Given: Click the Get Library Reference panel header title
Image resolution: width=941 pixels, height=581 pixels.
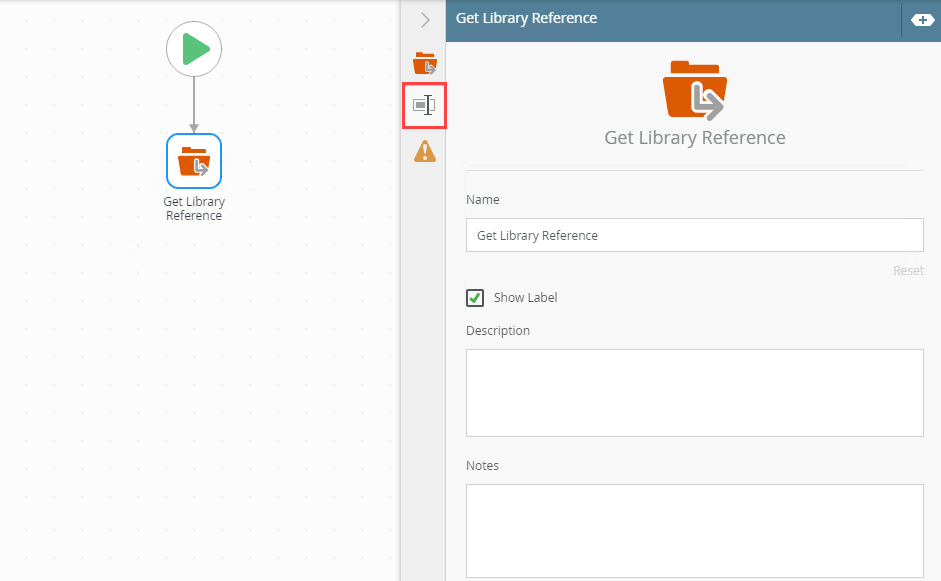Looking at the screenshot, I should 526,18.
